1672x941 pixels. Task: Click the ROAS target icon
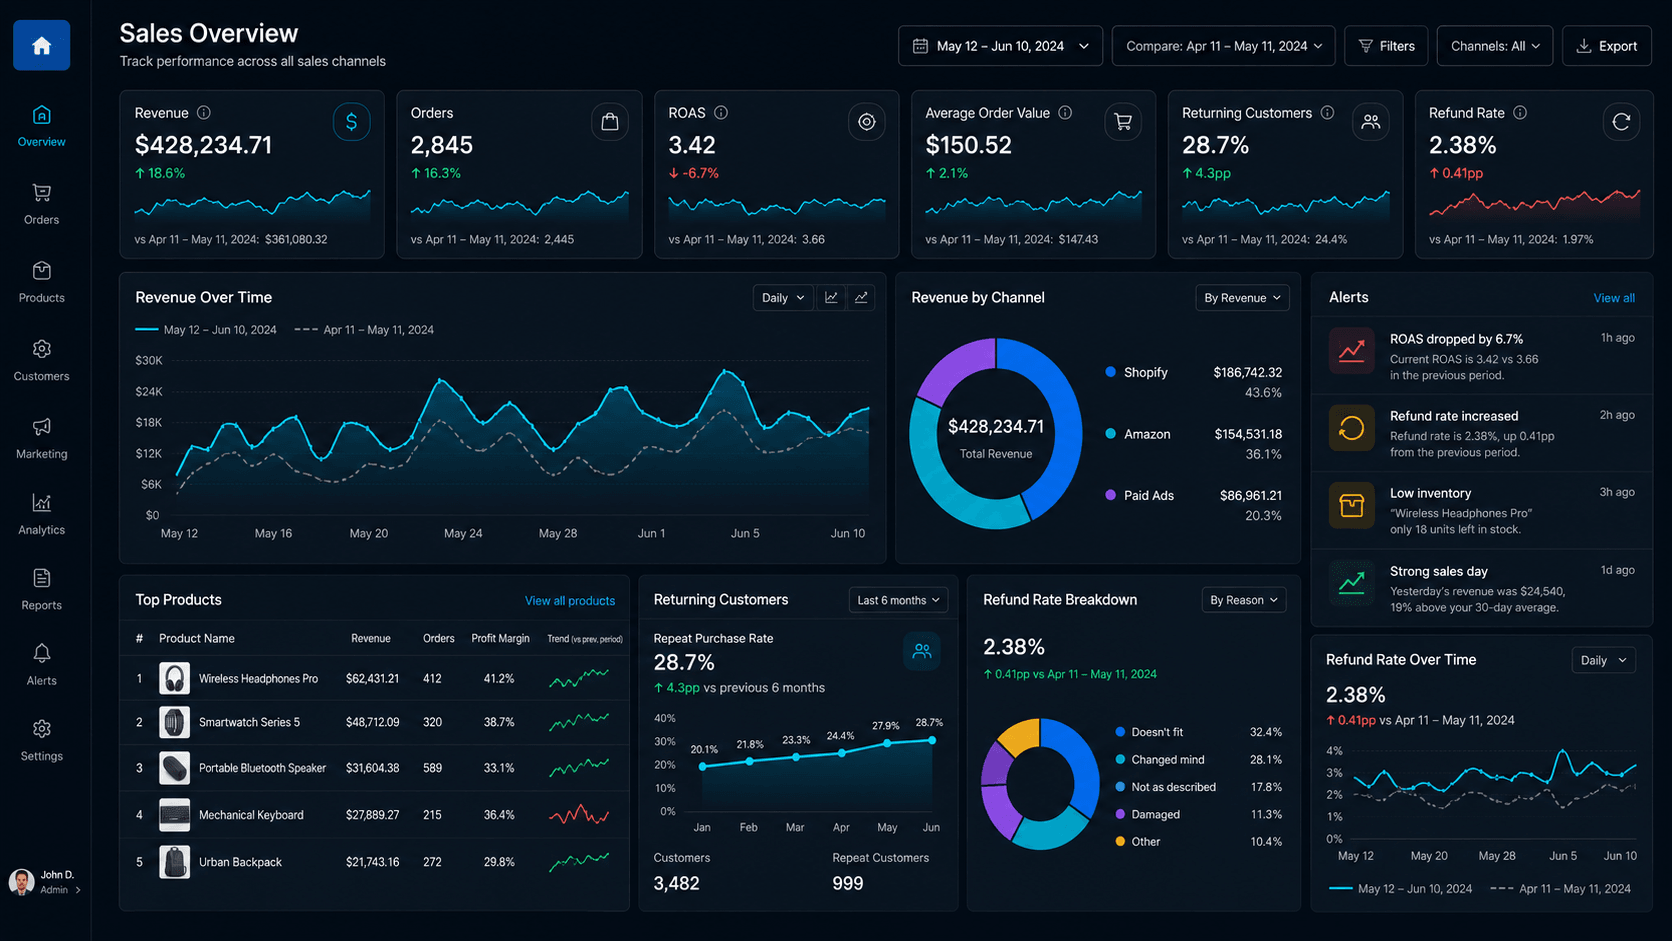(x=867, y=122)
